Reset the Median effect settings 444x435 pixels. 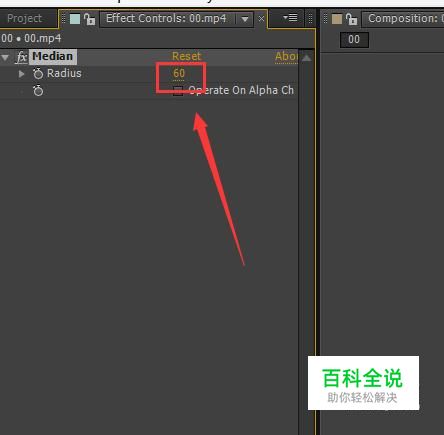coord(187,56)
